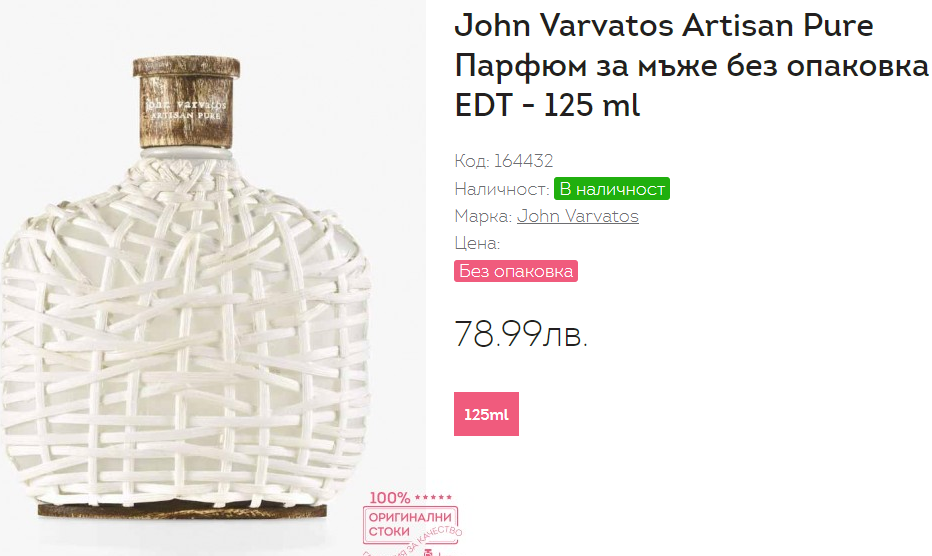The image size is (932, 556).
Task: Click the John Varvatos Artisan Pure title
Action: click(664, 25)
